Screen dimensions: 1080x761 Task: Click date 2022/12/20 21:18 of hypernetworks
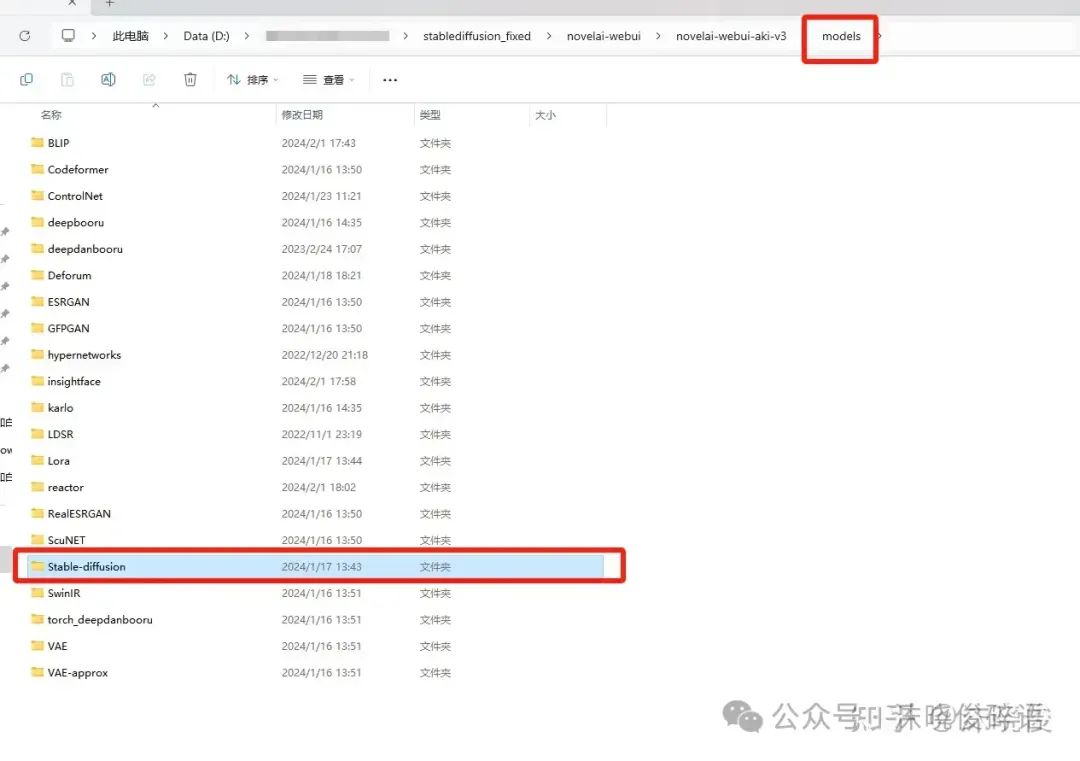pos(324,355)
